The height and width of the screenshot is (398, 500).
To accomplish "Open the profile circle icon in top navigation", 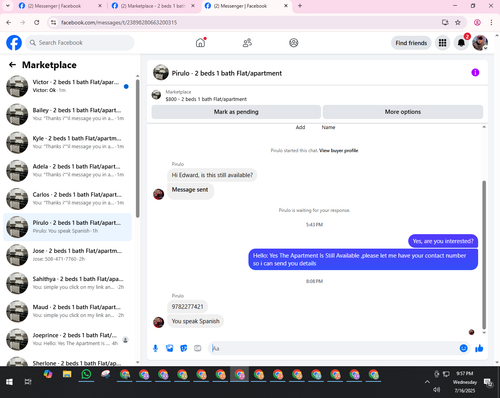I will pyautogui.click(x=294, y=43).
